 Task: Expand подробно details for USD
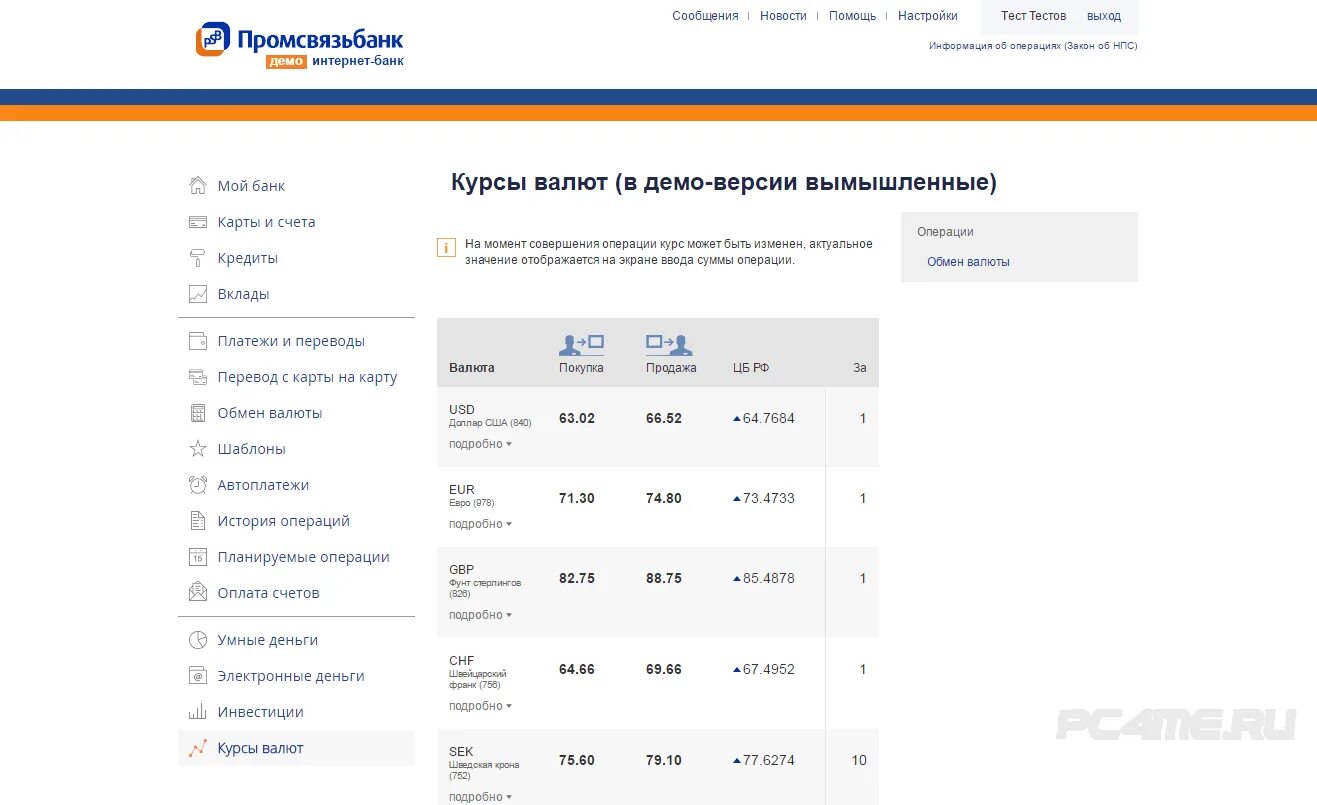point(480,444)
